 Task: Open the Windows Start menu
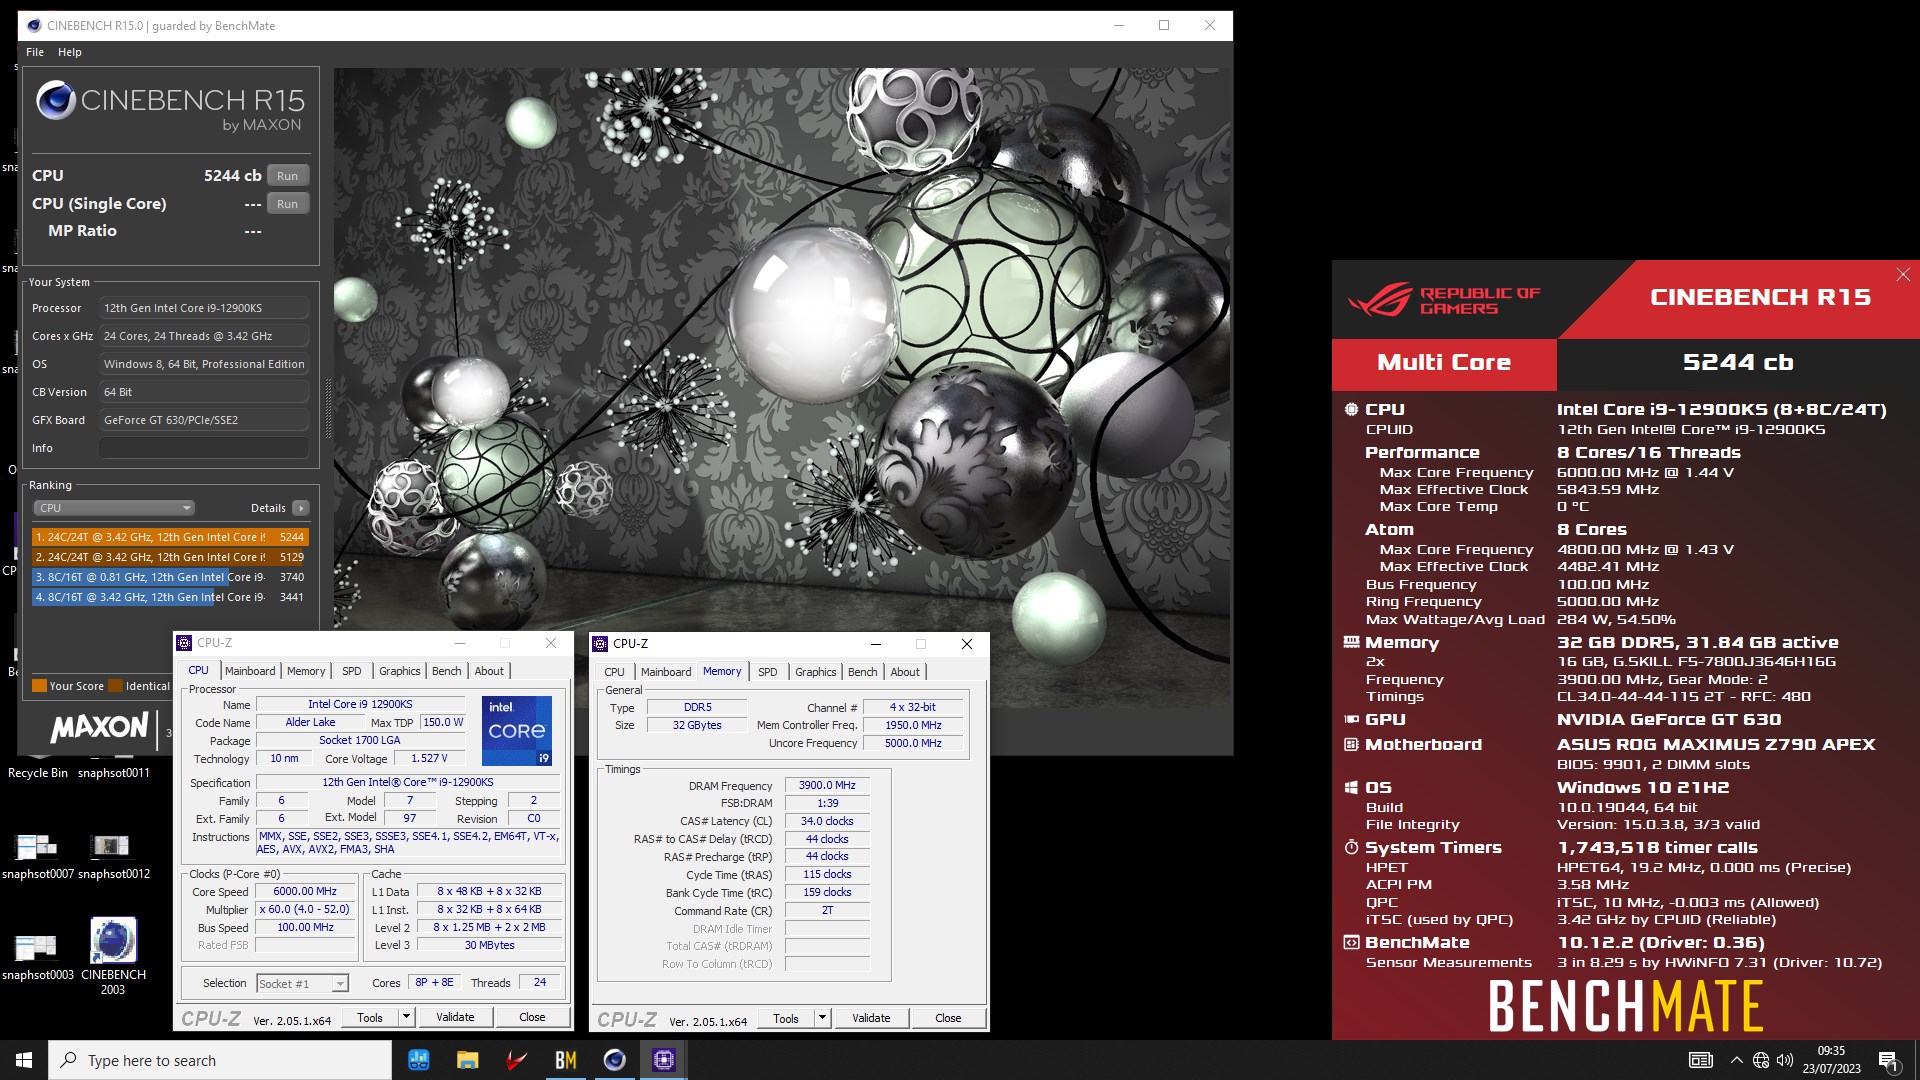[x=24, y=1060]
